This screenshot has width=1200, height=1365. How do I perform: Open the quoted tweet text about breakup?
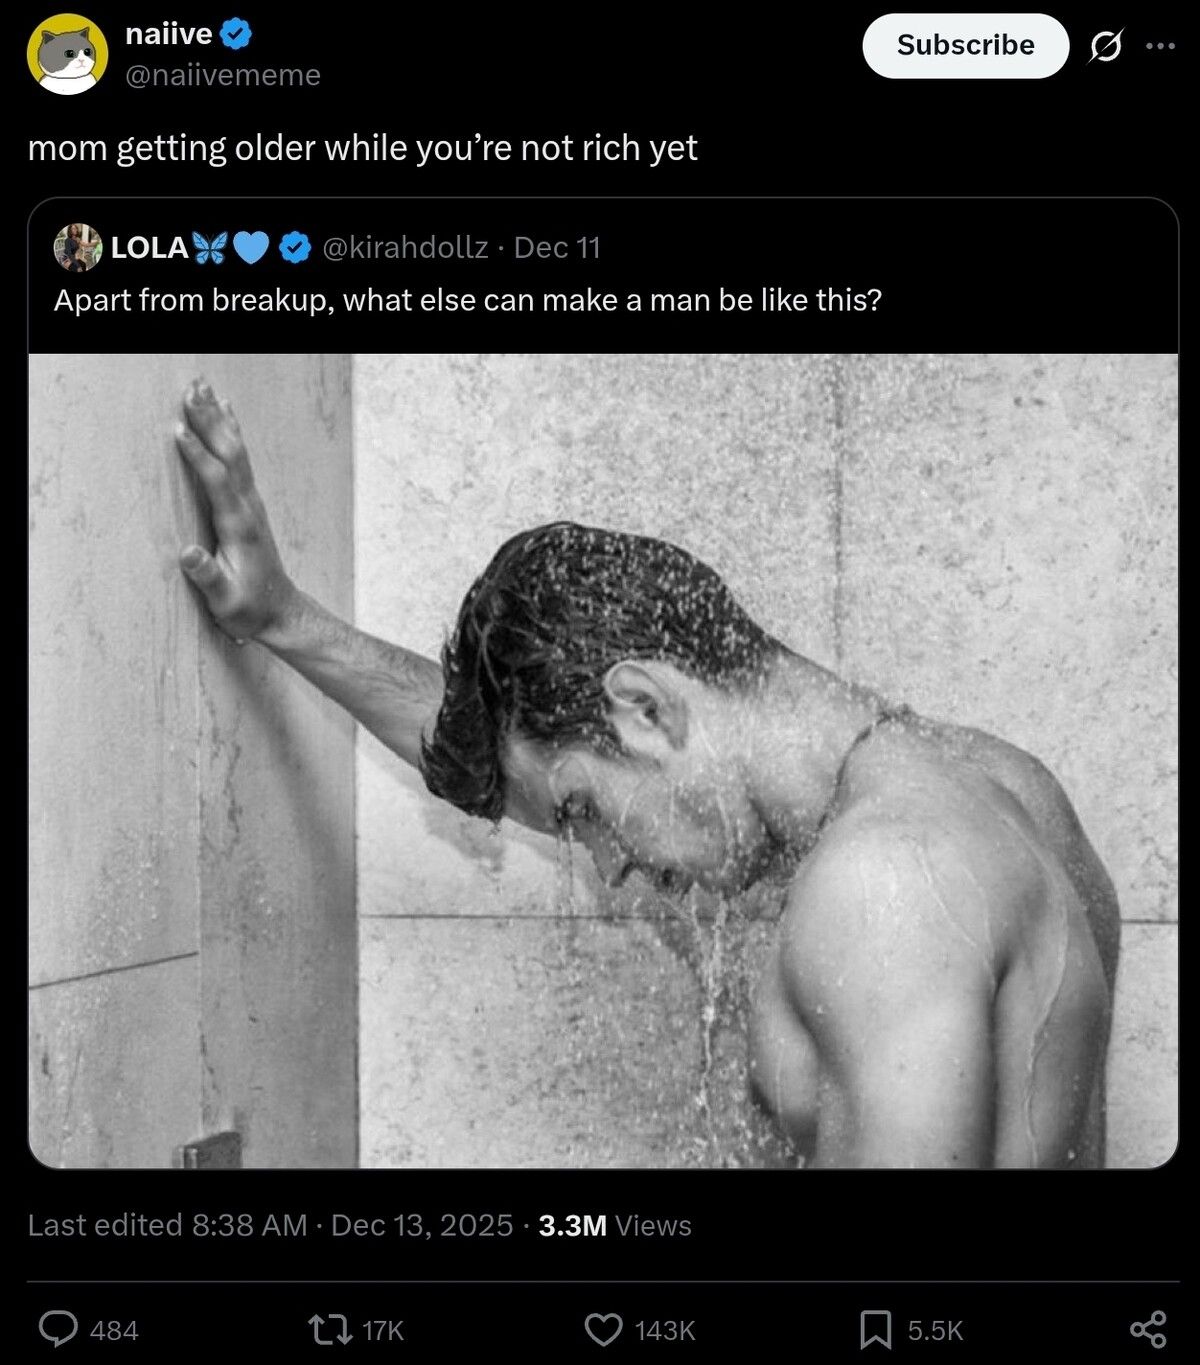coord(468,300)
